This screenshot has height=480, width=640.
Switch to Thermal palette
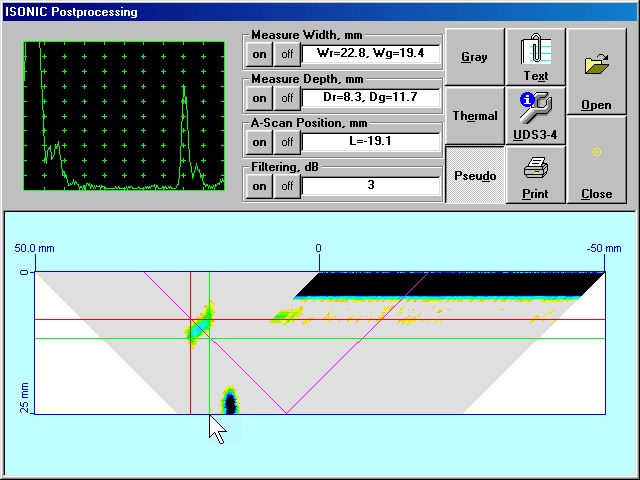[x=474, y=116]
